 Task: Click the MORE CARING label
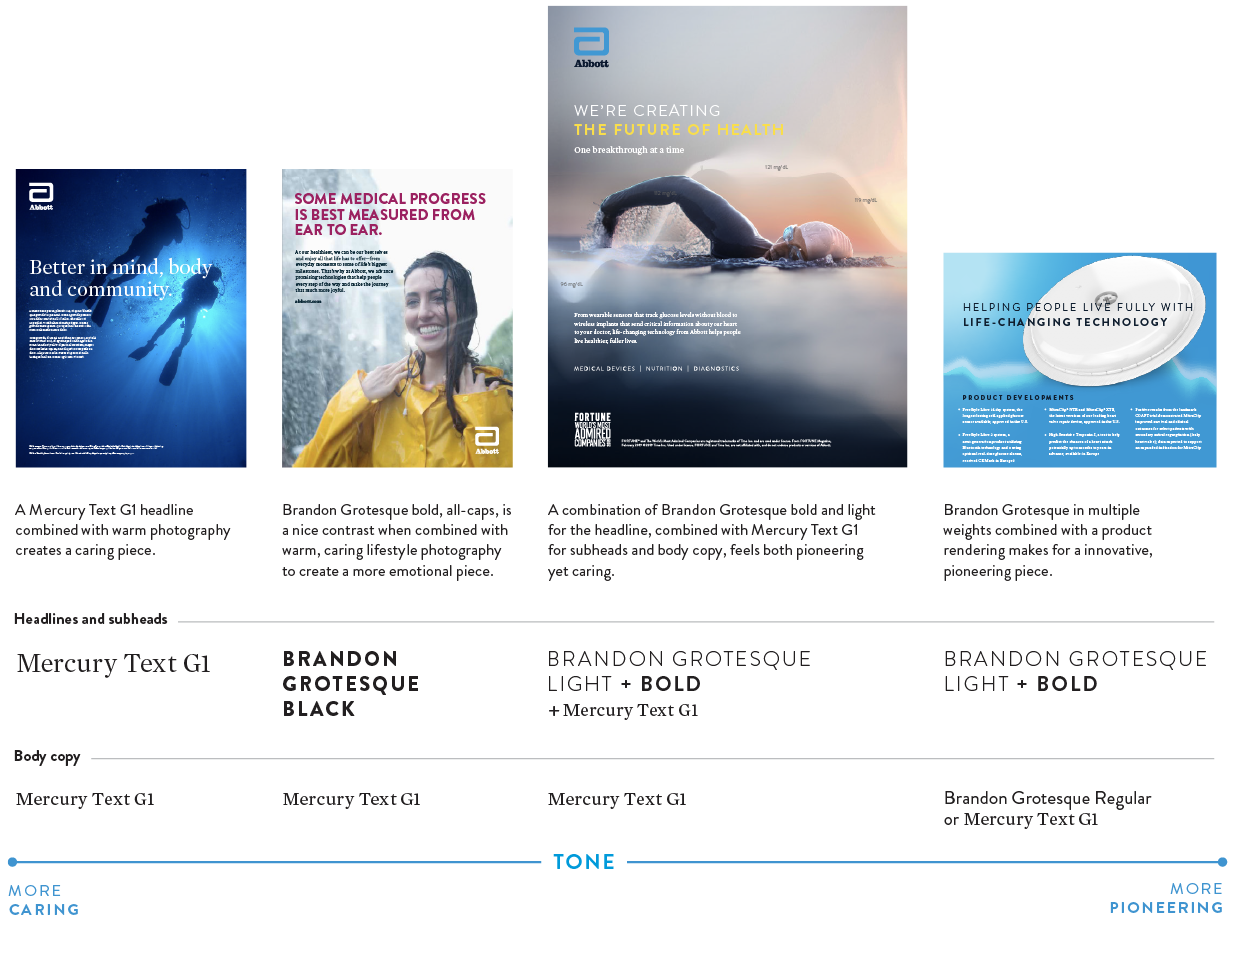(x=43, y=900)
